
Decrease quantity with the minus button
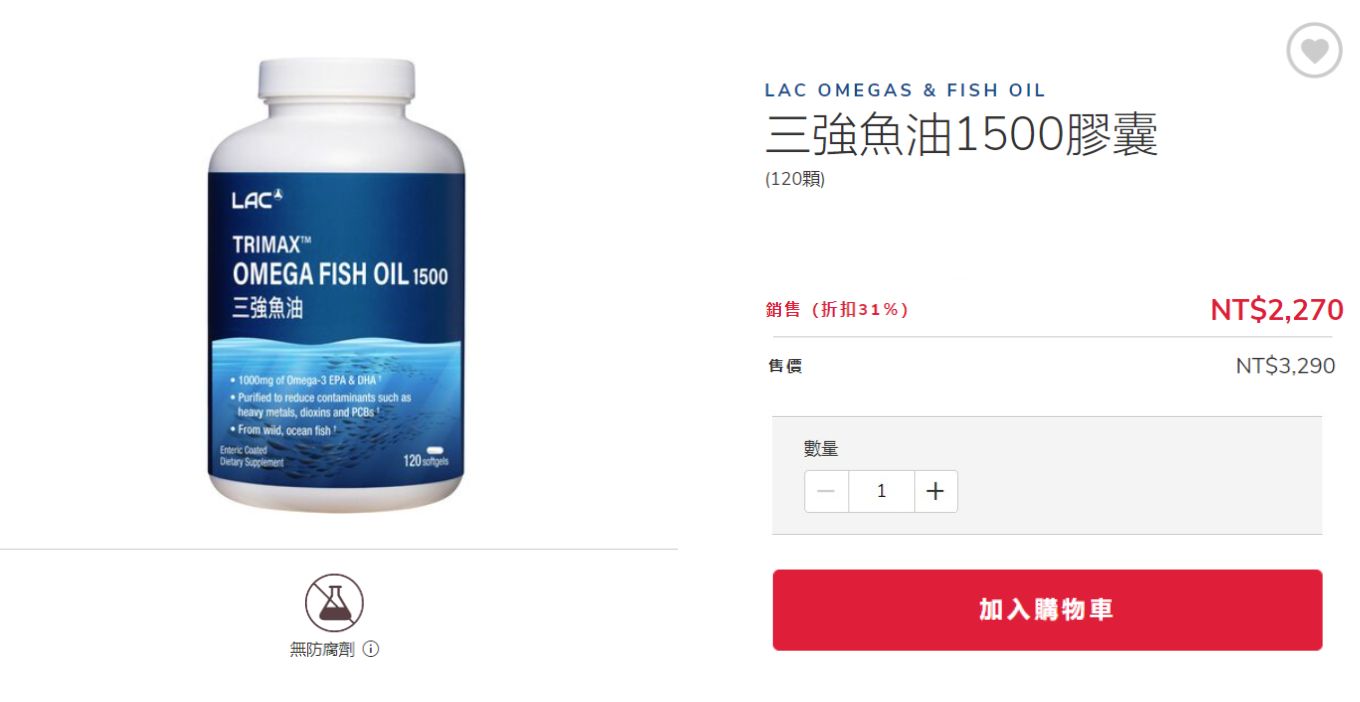[826, 491]
